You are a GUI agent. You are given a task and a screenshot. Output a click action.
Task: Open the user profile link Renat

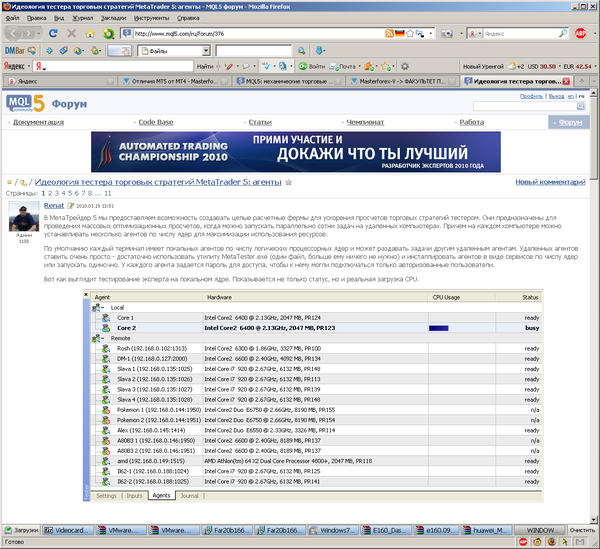(52, 203)
